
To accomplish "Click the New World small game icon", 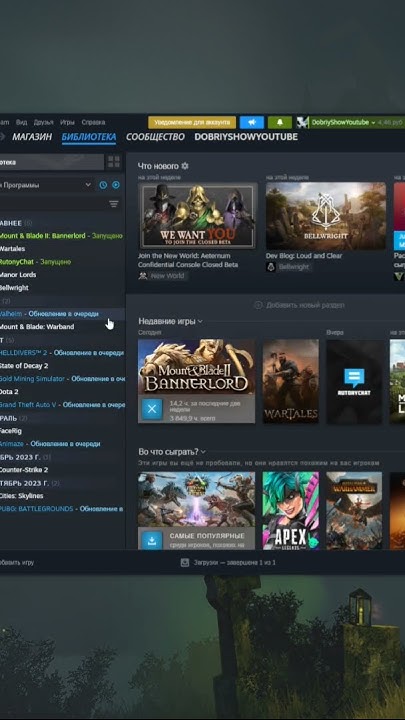I will coord(143,276).
